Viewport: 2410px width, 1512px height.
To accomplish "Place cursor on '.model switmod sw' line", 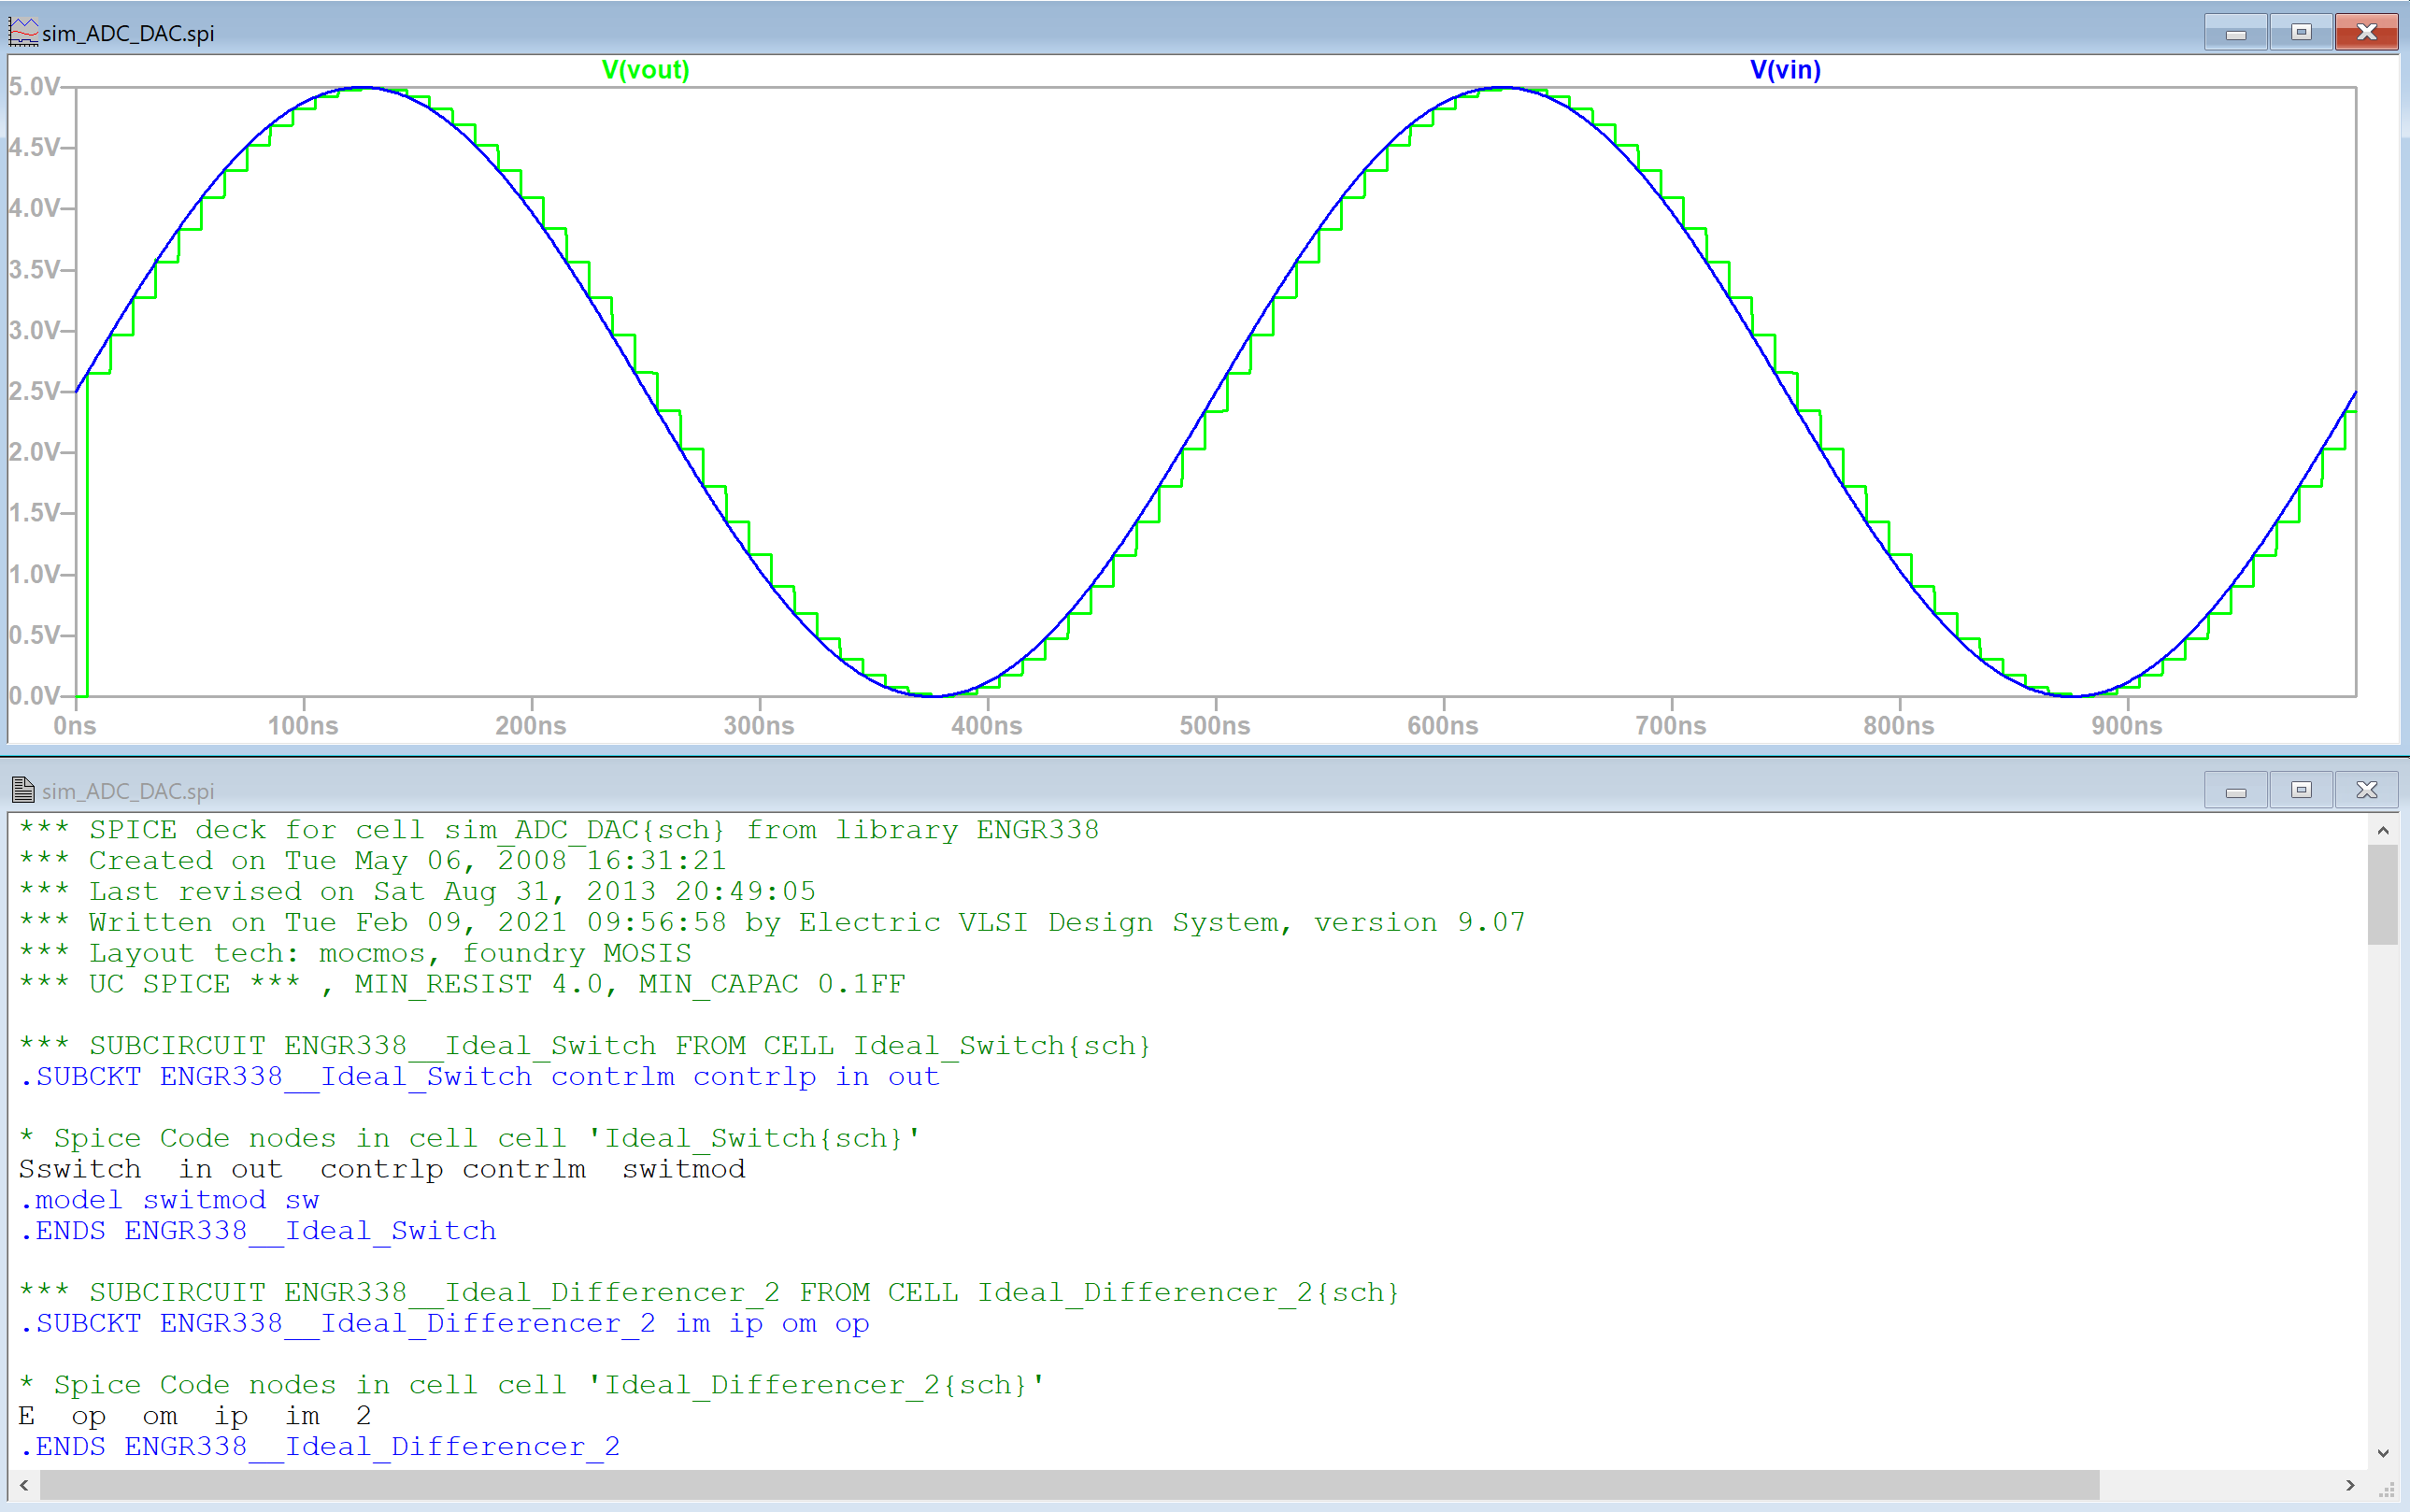I will [170, 1200].
